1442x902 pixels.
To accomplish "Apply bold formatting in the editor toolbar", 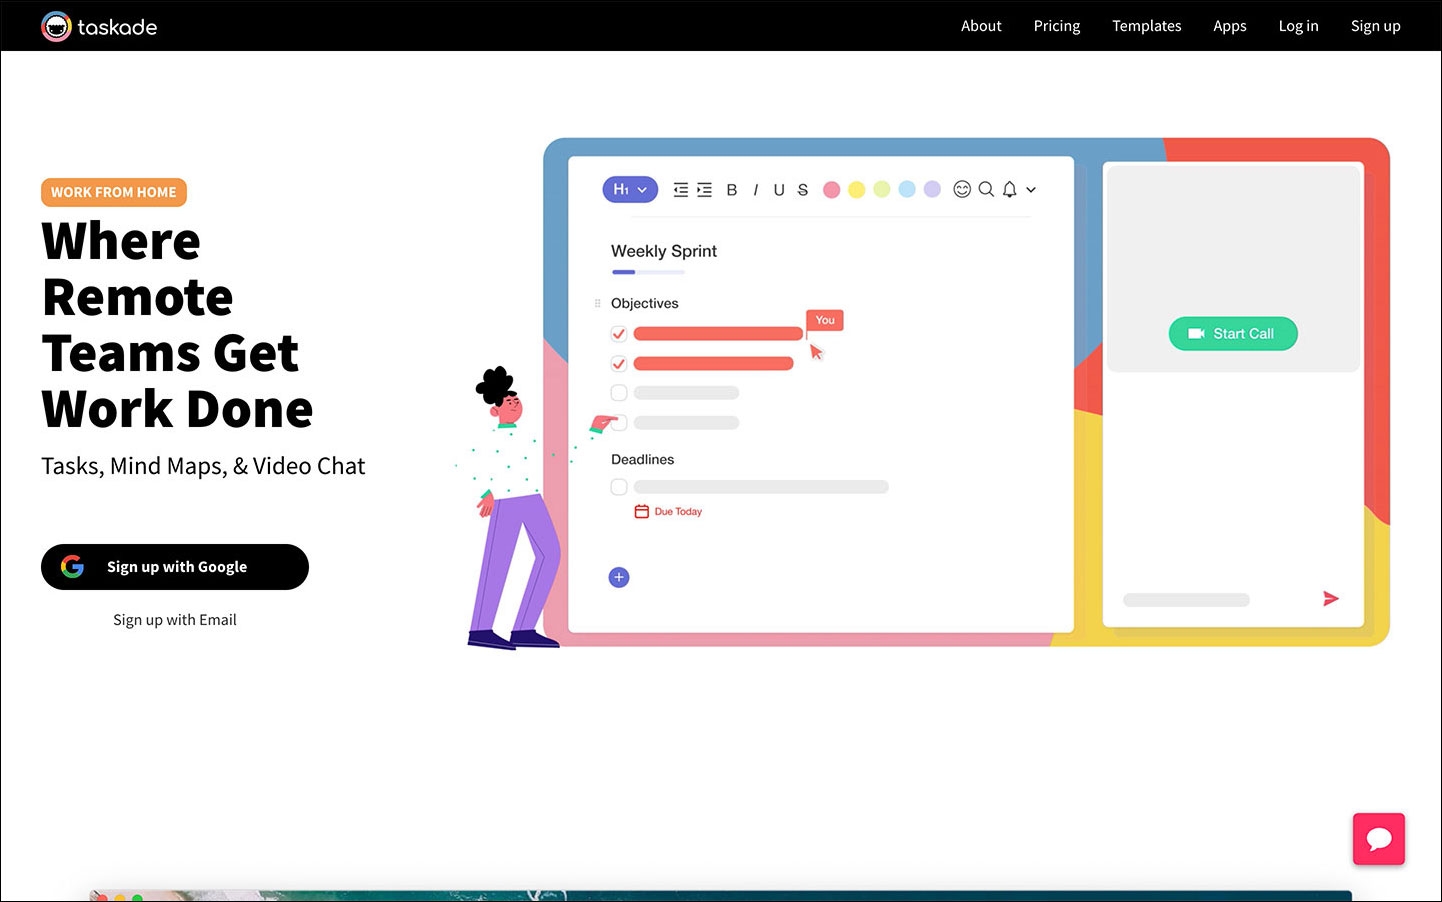I will 732,190.
